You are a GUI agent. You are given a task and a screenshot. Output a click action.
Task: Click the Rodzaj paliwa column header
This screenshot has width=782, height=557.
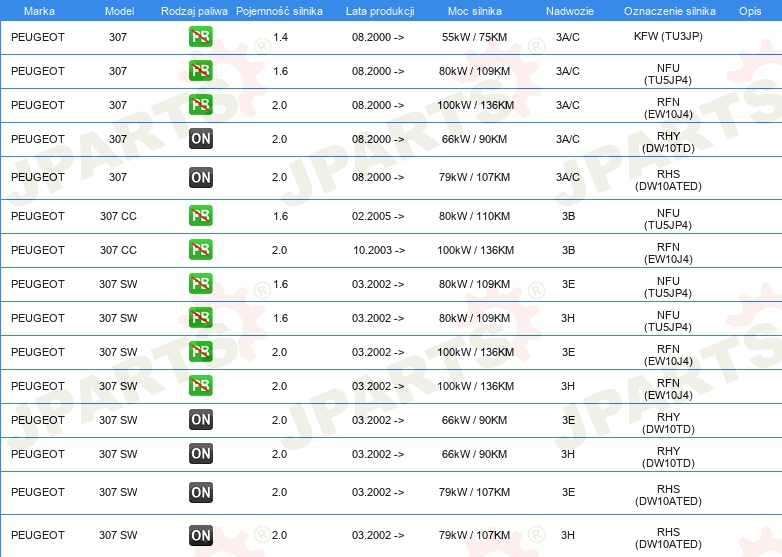[194, 11]
